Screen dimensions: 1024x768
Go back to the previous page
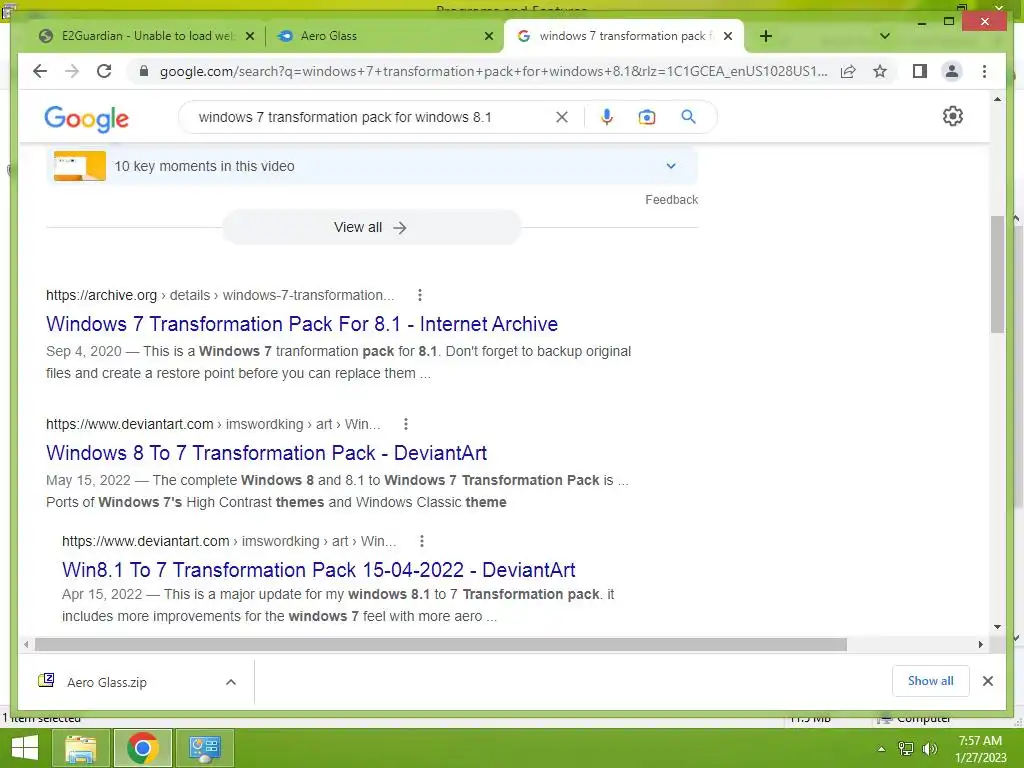click(40, 71)
